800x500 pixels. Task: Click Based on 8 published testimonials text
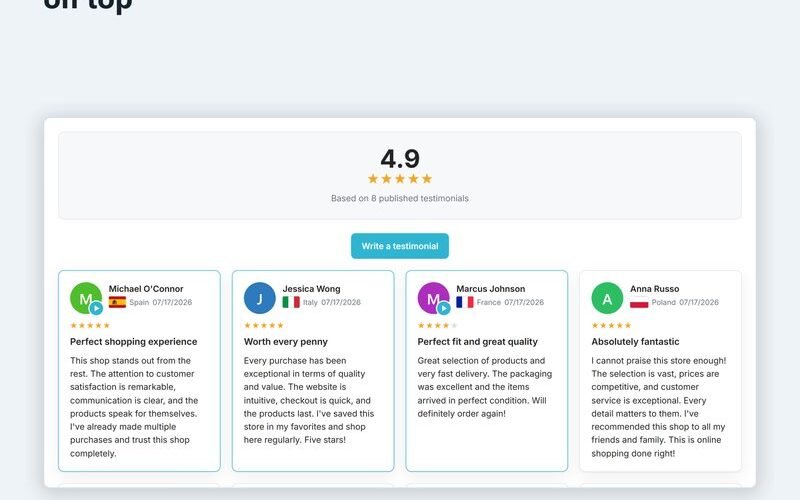click(x=399, y=198)
